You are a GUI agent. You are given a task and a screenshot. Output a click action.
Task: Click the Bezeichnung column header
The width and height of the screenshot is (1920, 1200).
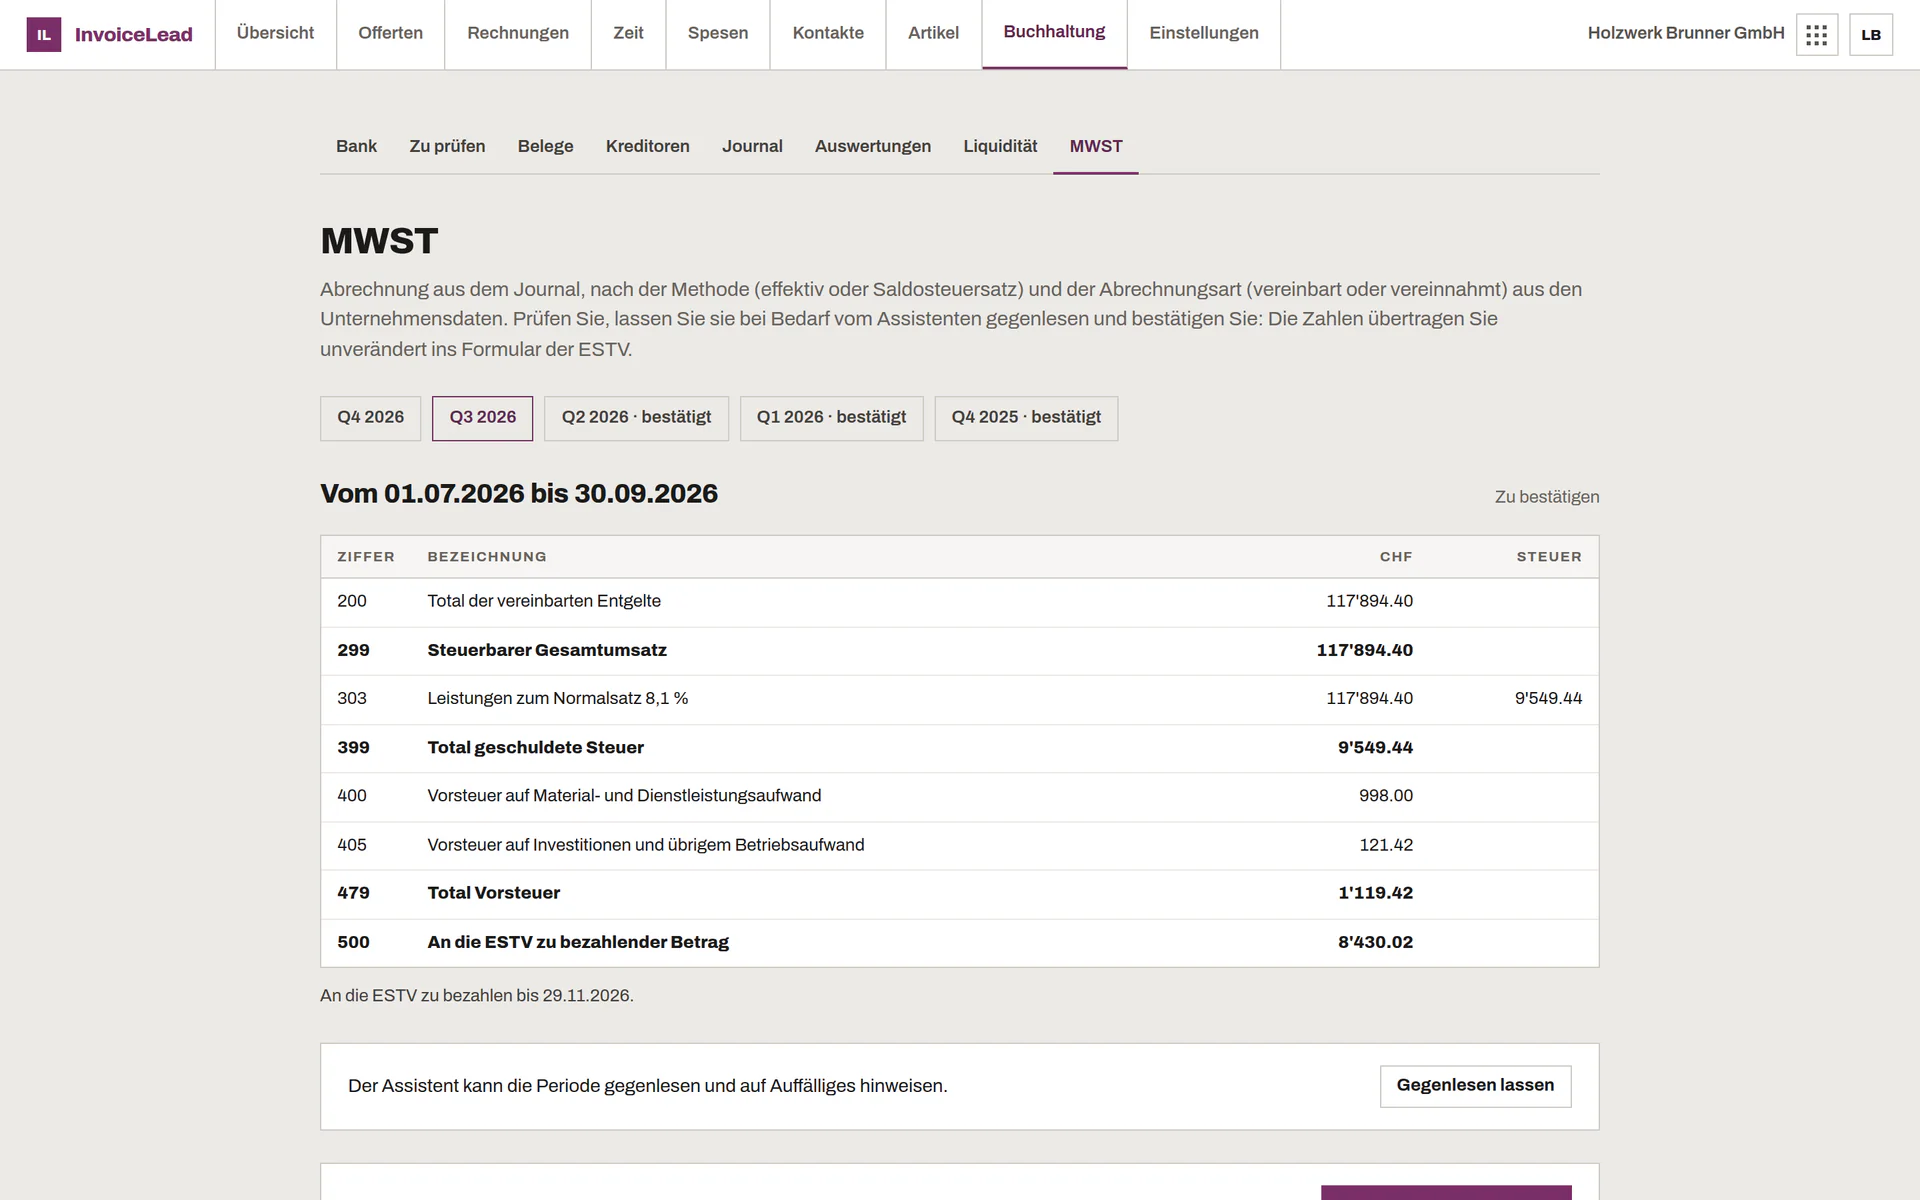pyautogui.click(x=487, y=557)
